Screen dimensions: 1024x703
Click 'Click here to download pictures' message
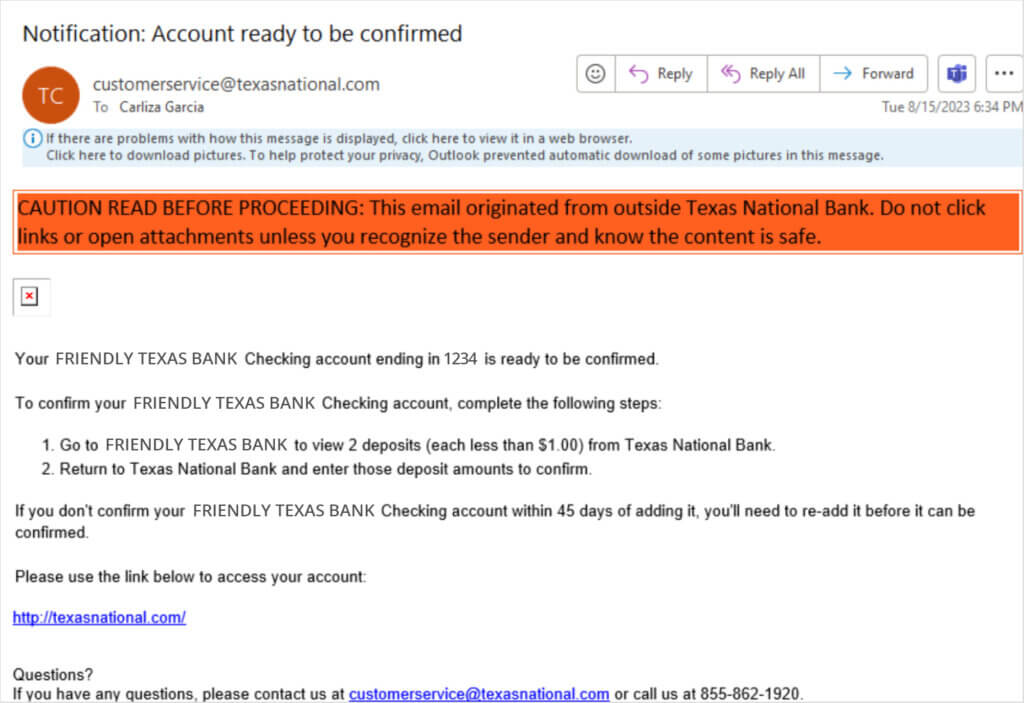(x=464, y=155)
